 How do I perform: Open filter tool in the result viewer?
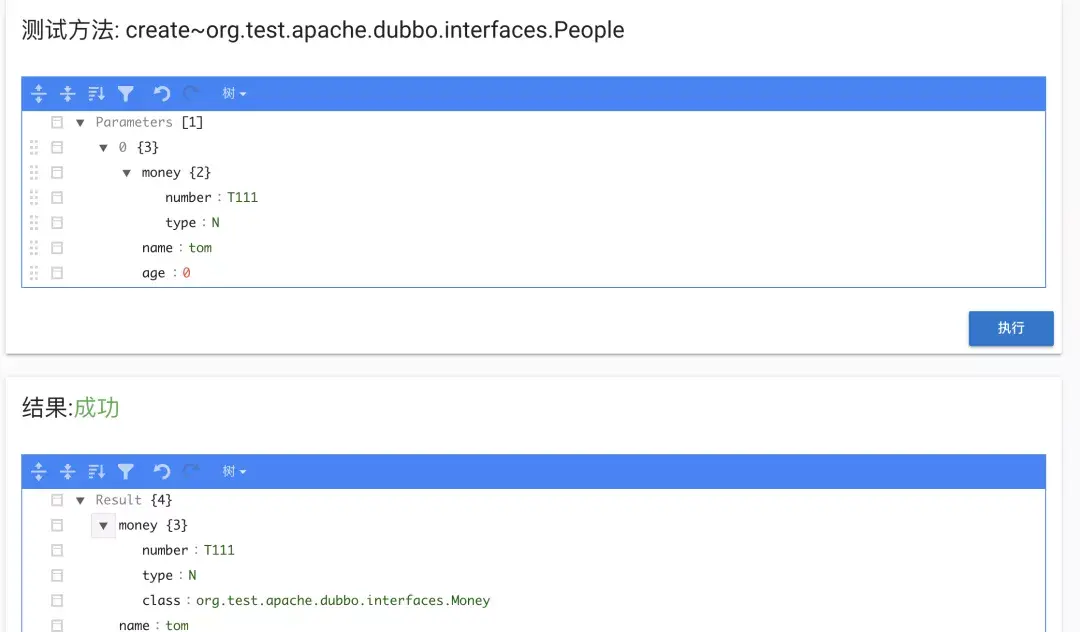coord(125,472)
